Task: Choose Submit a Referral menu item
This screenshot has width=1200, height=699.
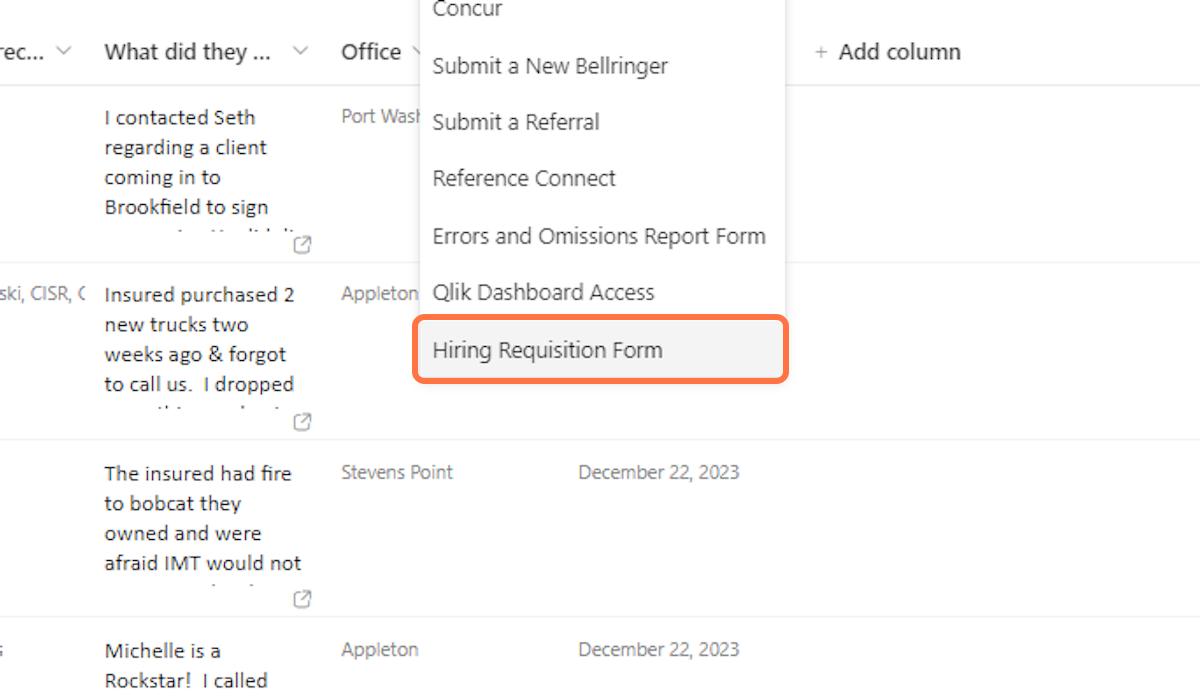Action: coord(516,122)
